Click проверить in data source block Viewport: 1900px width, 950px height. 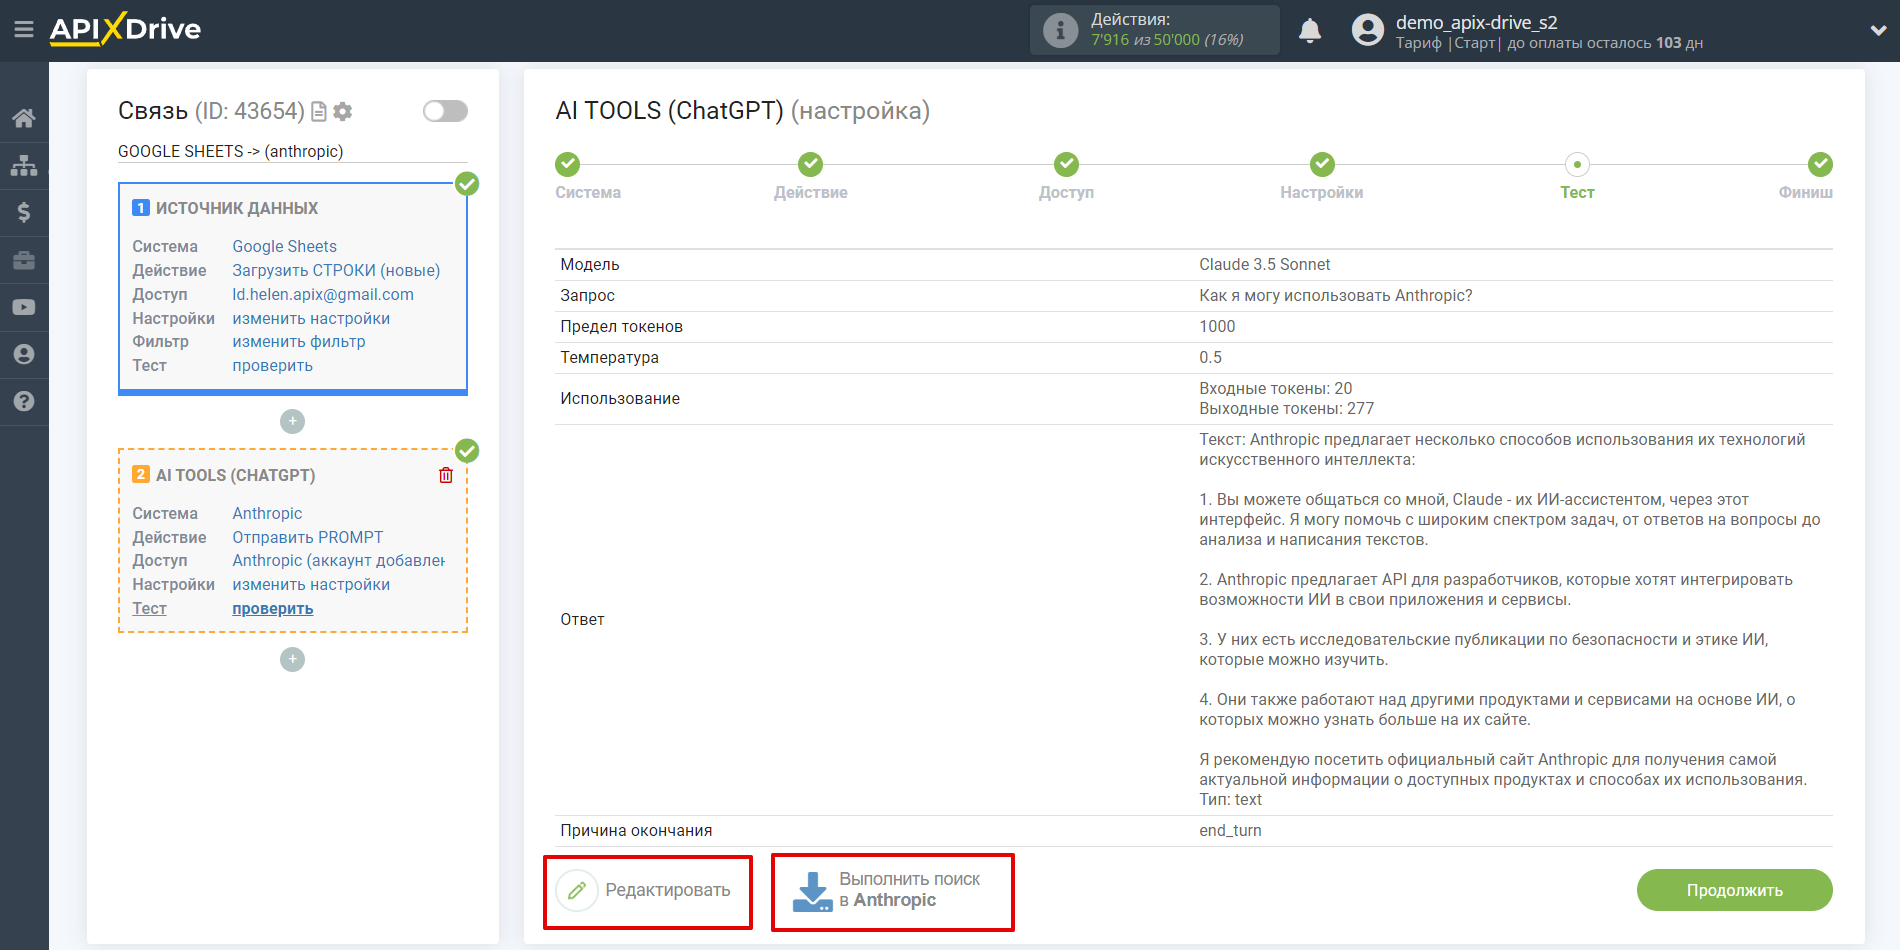pos(272,365)
